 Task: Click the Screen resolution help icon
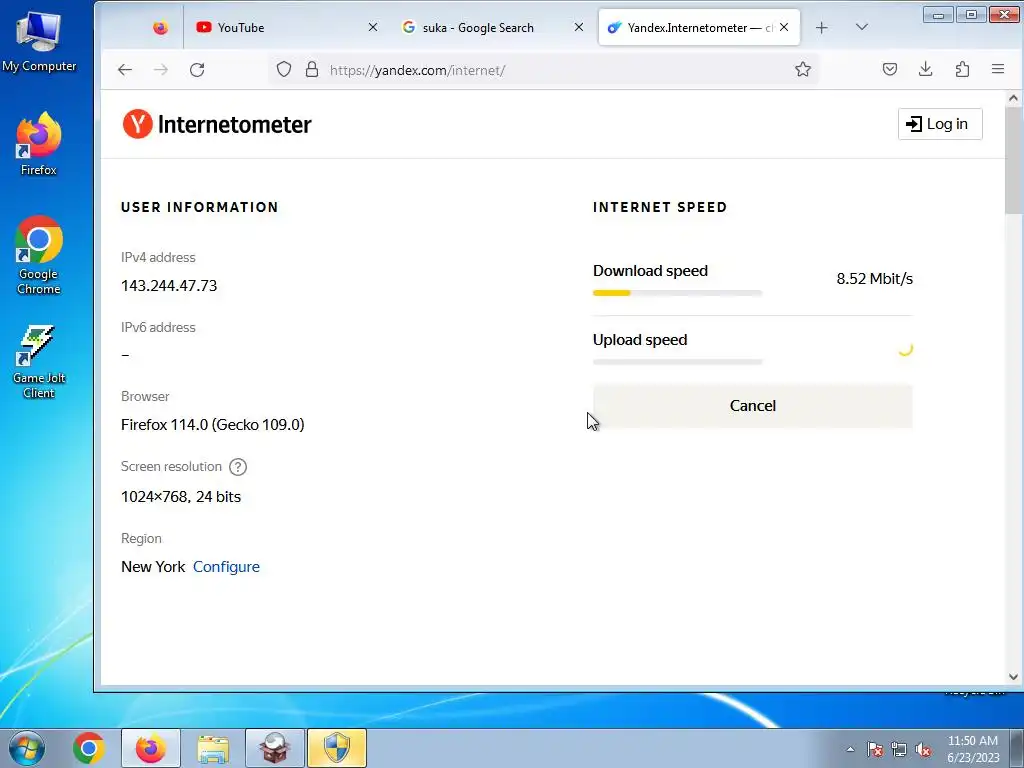click(238, 467)
